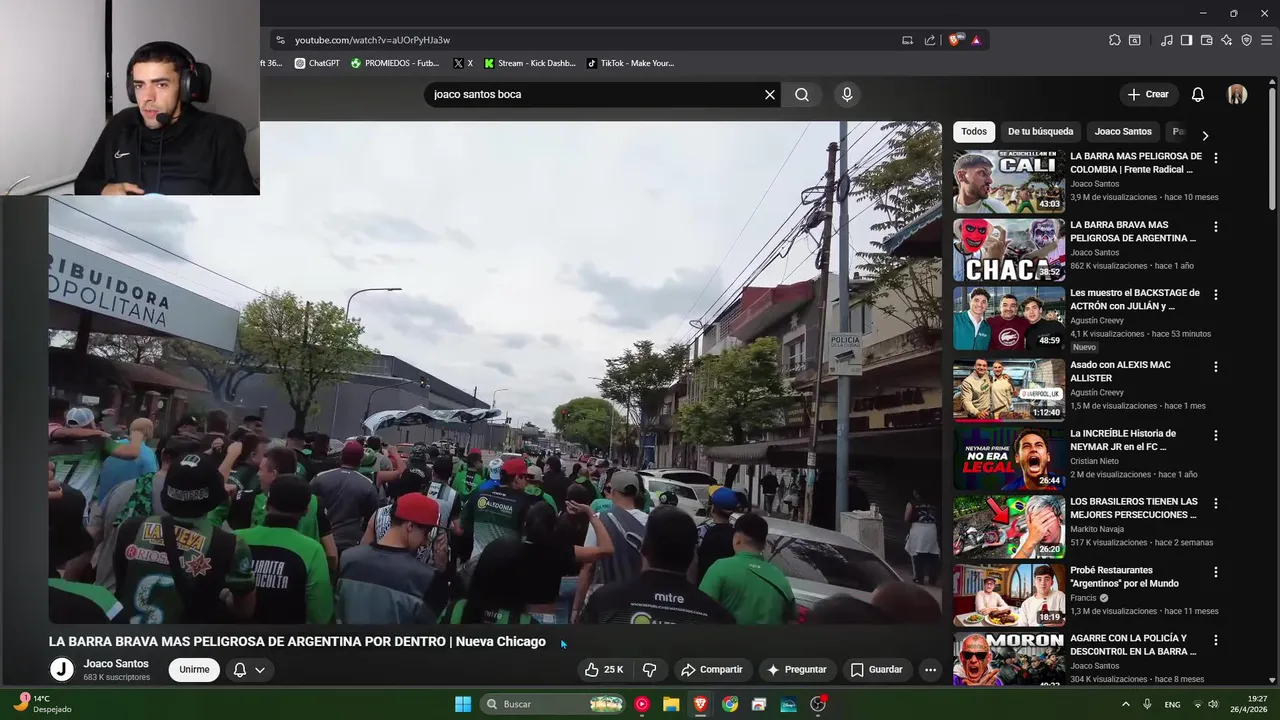Expand the subscription bell notification dropdown
The image size is (1280, 720).
coord(249,670)
